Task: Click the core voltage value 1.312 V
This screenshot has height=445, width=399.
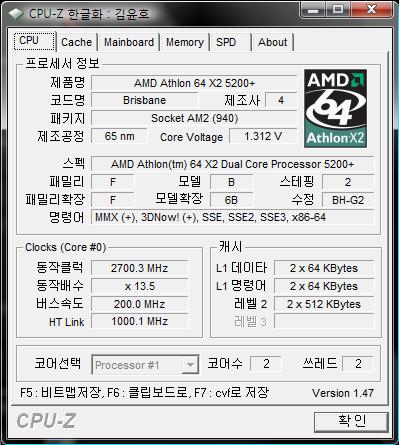Action: click(263, 136)
